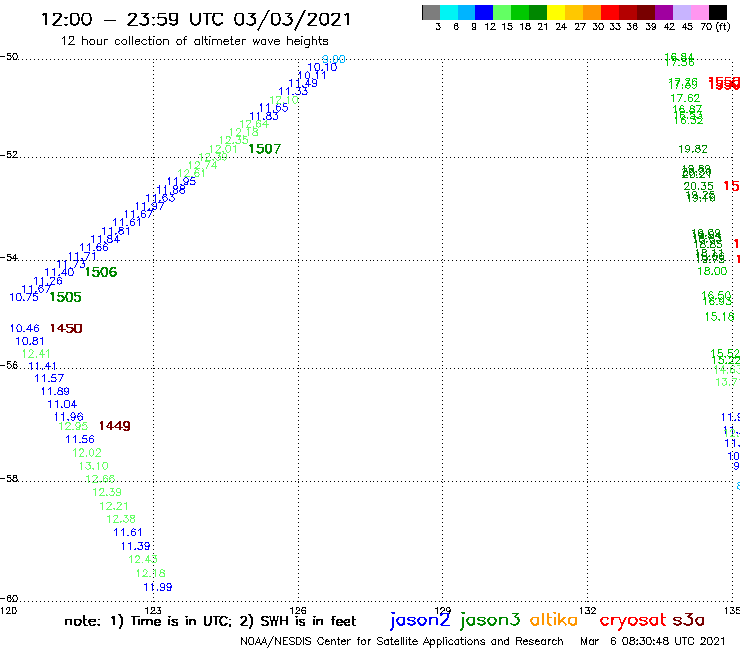Click the wave height value '11.89'

[x=55, y=391]
